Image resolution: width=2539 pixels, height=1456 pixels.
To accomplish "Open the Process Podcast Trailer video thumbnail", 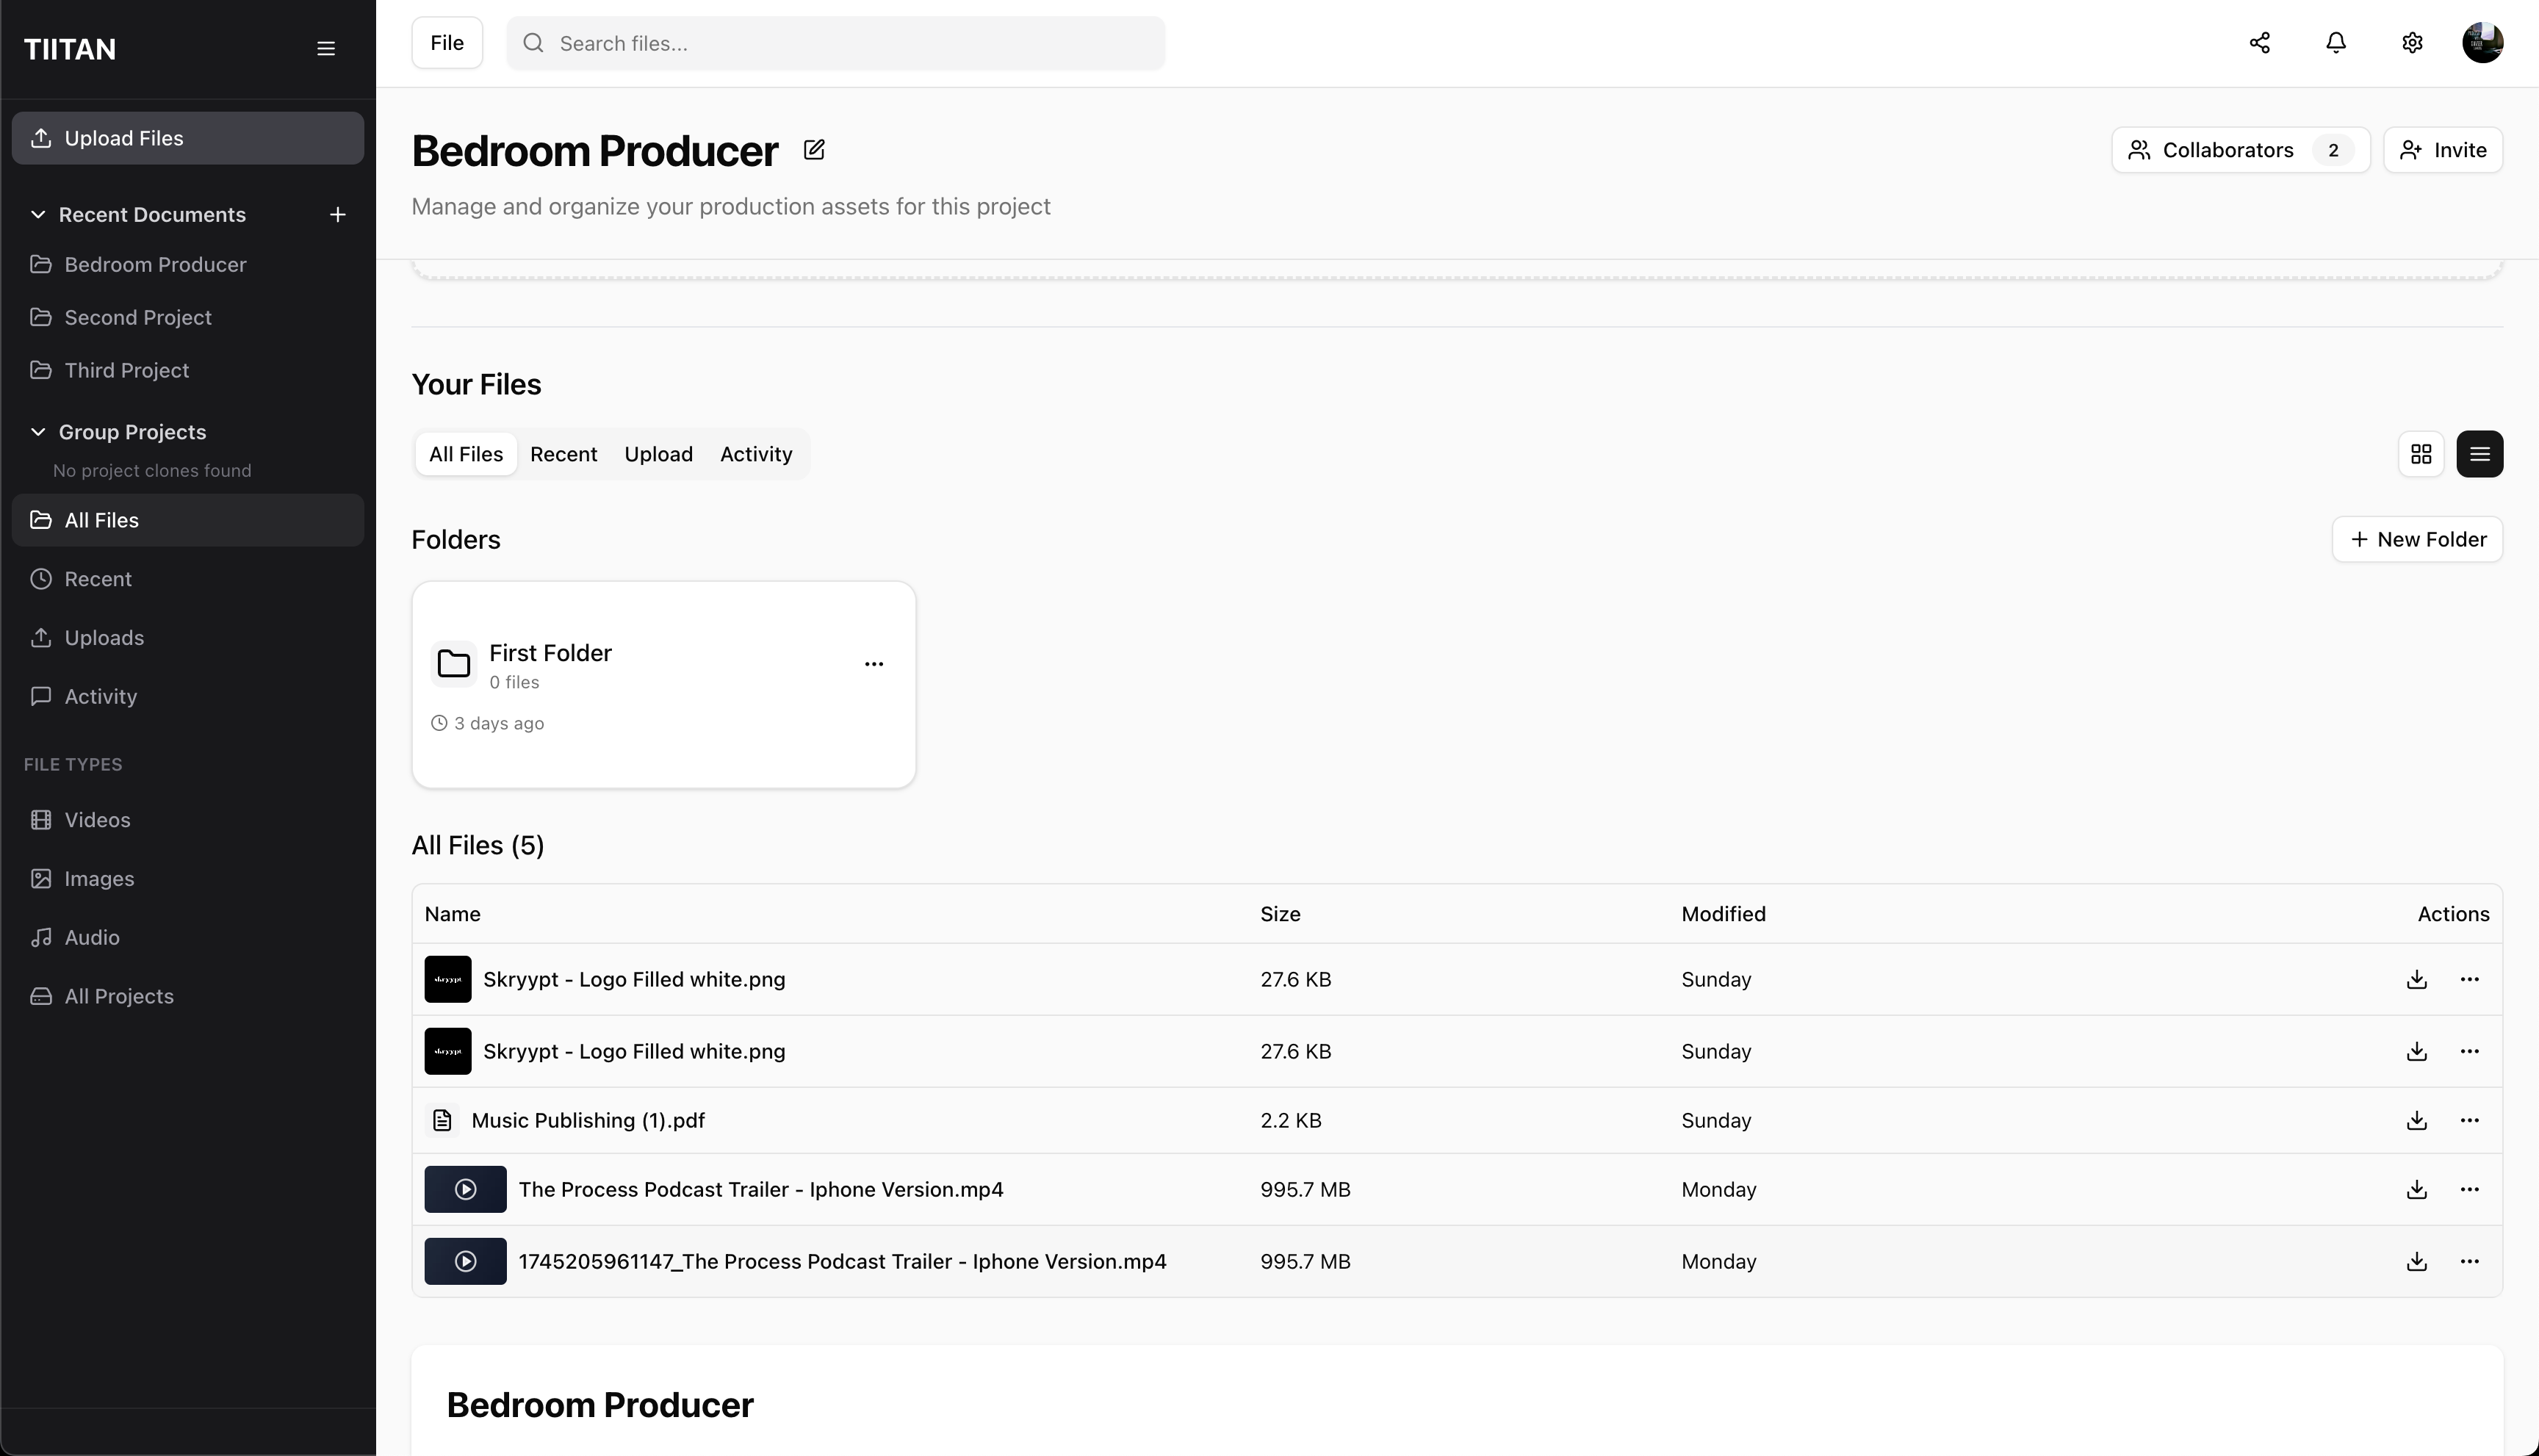I will [465, 1189].
